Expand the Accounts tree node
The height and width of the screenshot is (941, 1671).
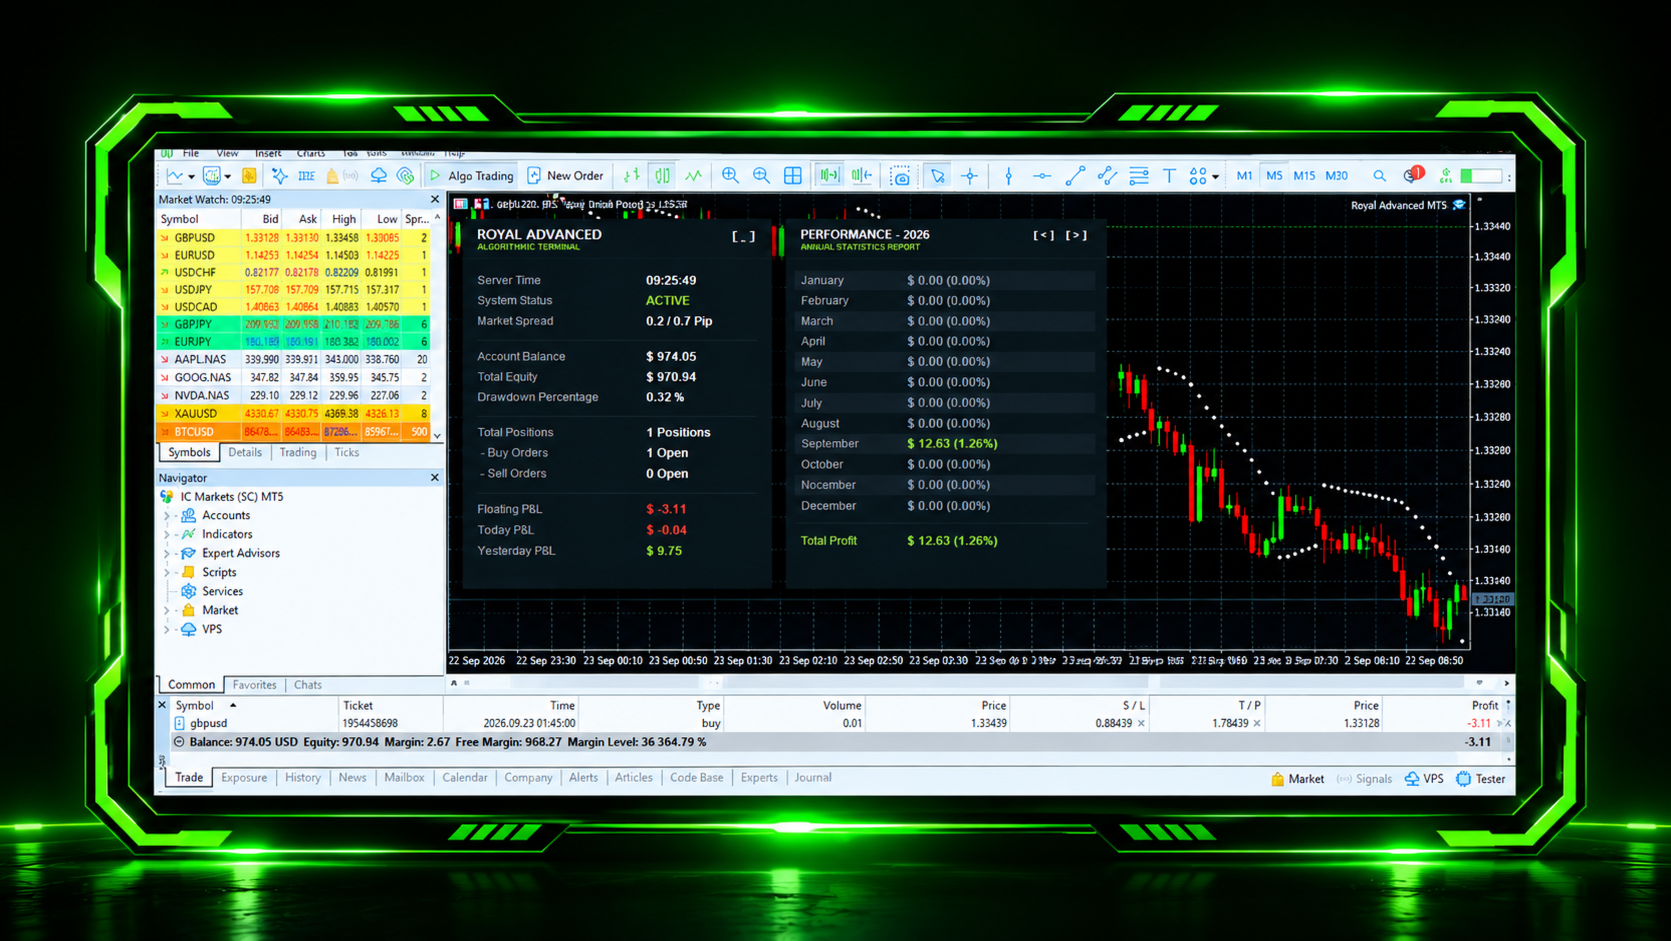167,516
